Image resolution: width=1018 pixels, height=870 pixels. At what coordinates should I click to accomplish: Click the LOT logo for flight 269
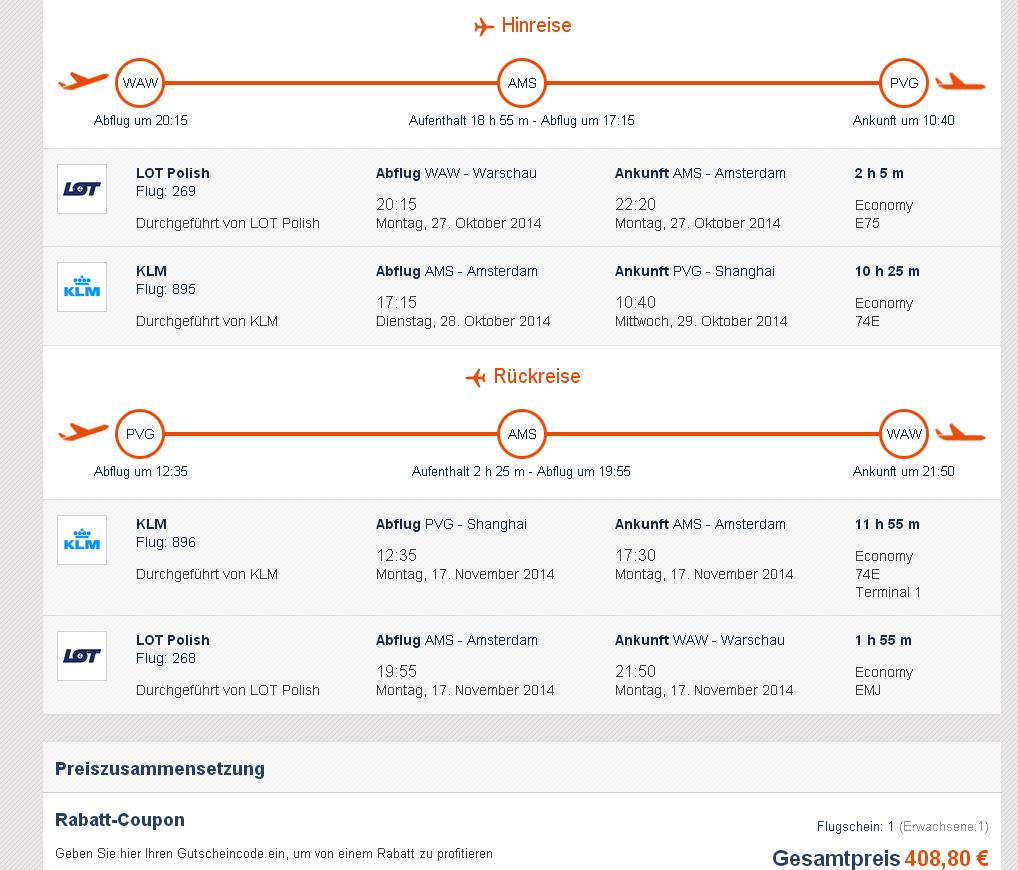point(82,189)
